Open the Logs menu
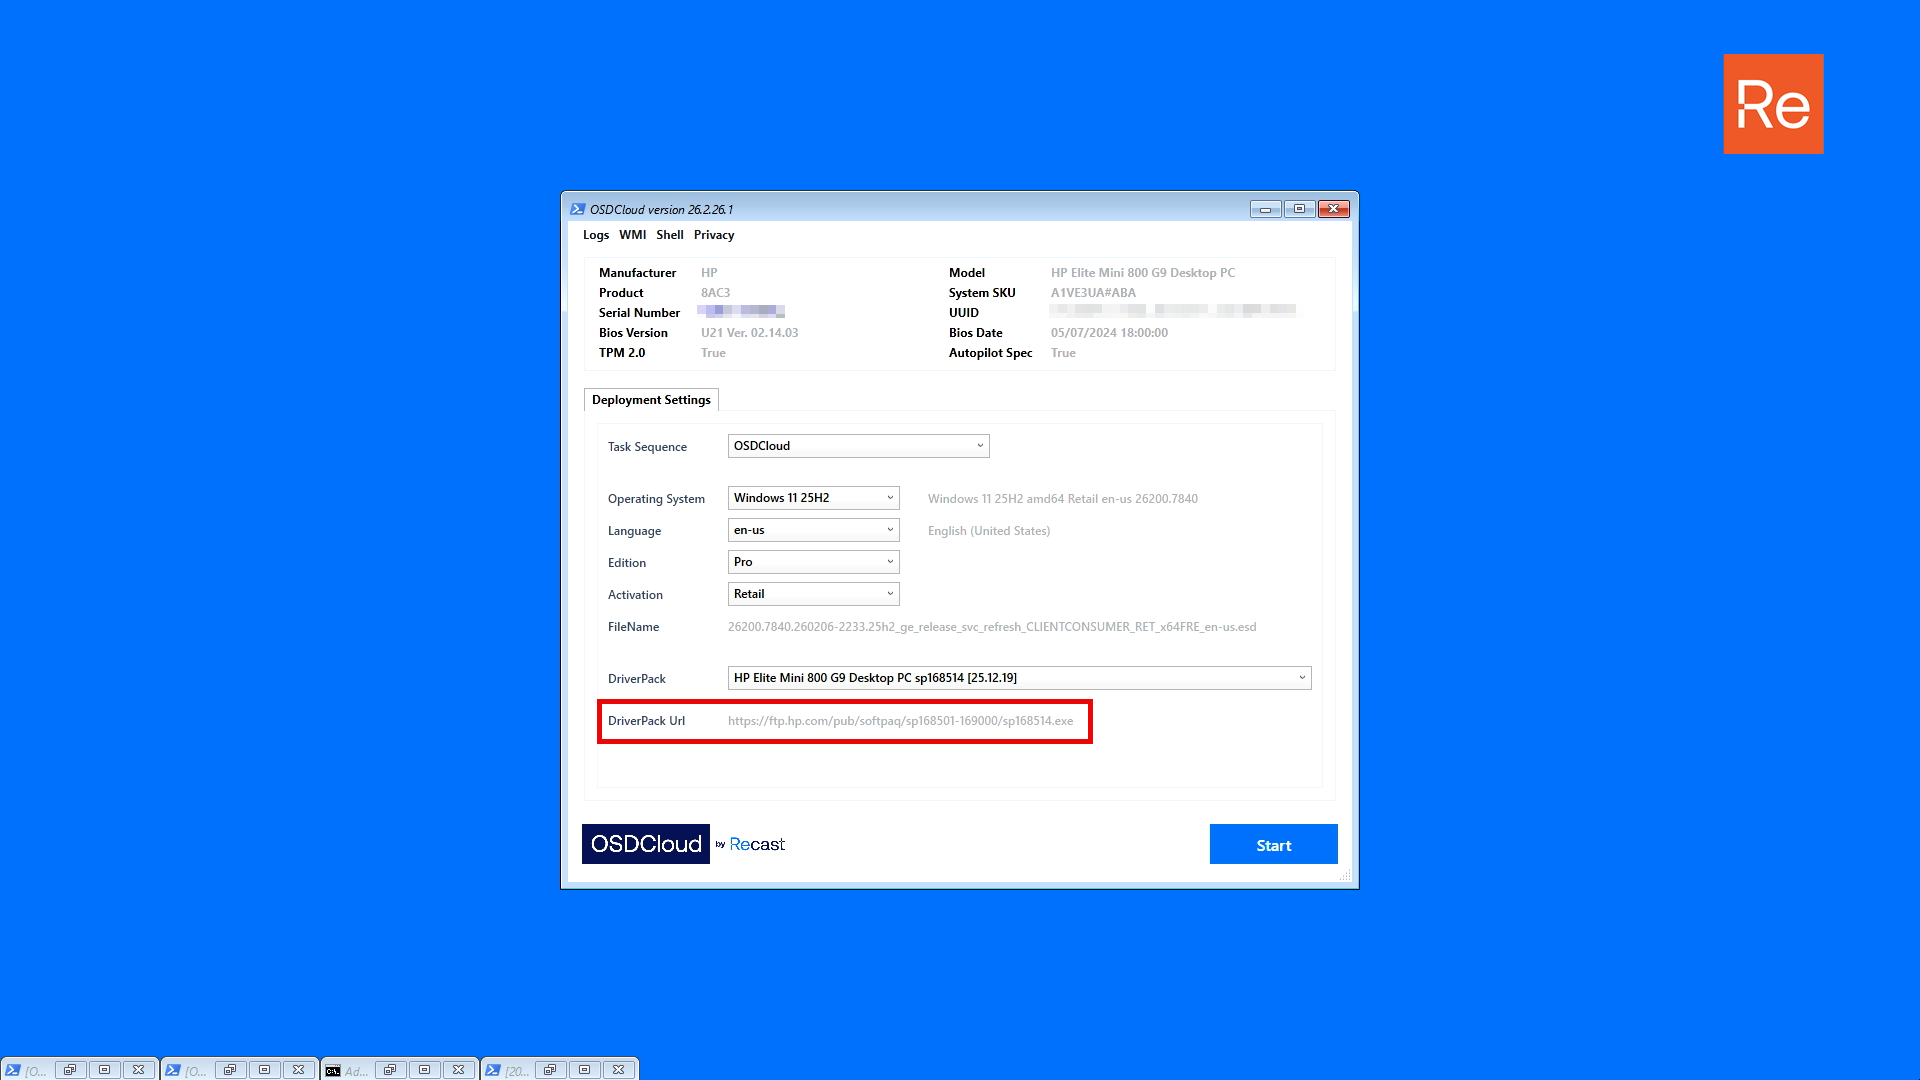 (x=595, y=235)
